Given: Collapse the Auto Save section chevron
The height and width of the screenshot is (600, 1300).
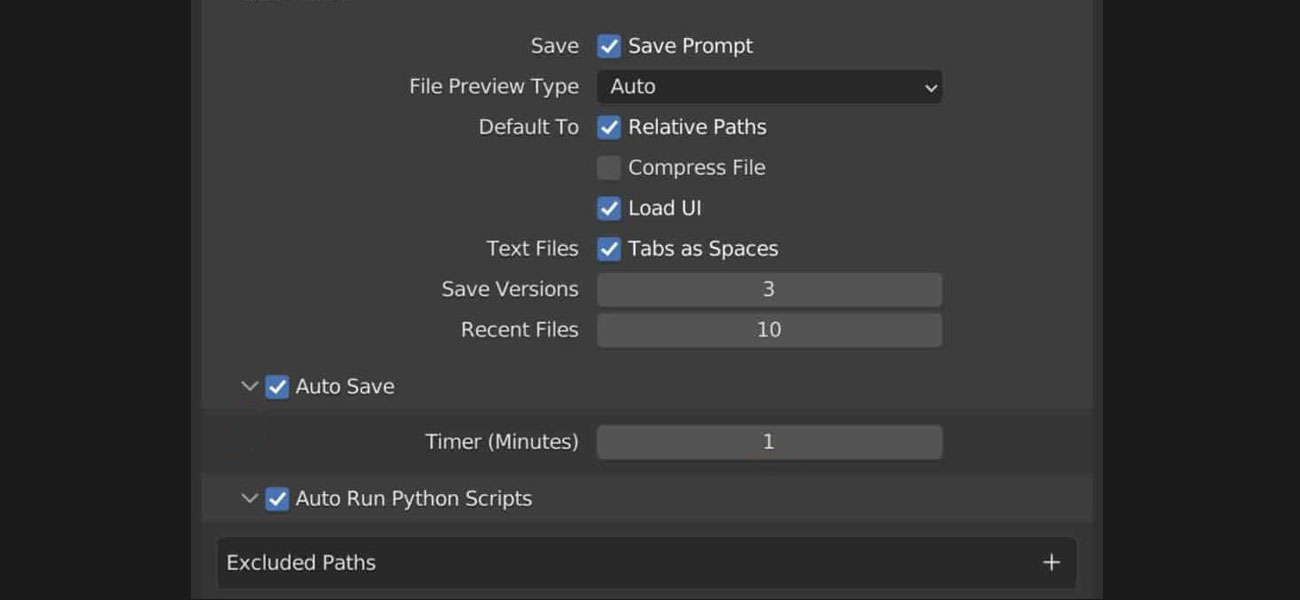Looking at the screenshot, I should pyautogui.click(x=249, y=387).
